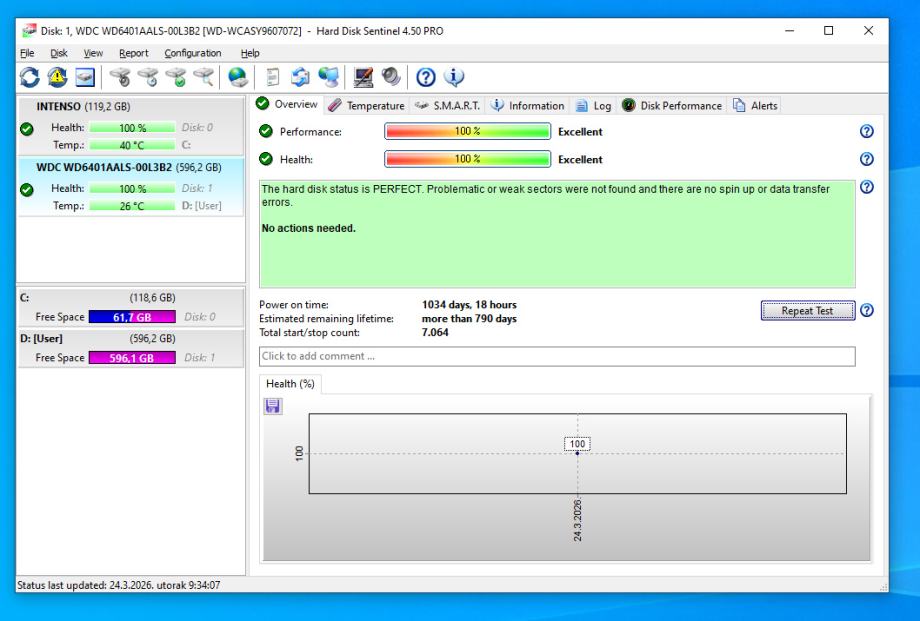The image size is (920, 621).
Task: Open the Configuration menu
Action: click(x=193, y=53)
